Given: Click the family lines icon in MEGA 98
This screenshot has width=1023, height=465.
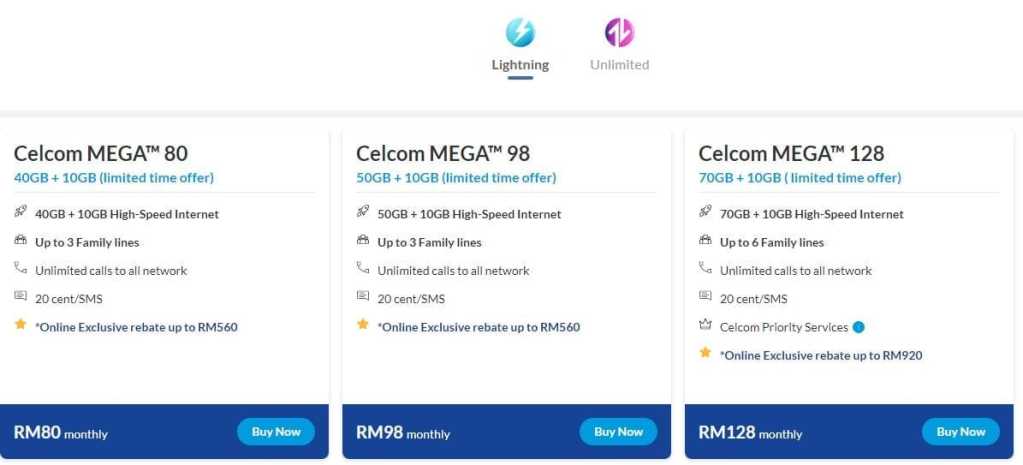Looking at the screenshot, I should [363, 241].
